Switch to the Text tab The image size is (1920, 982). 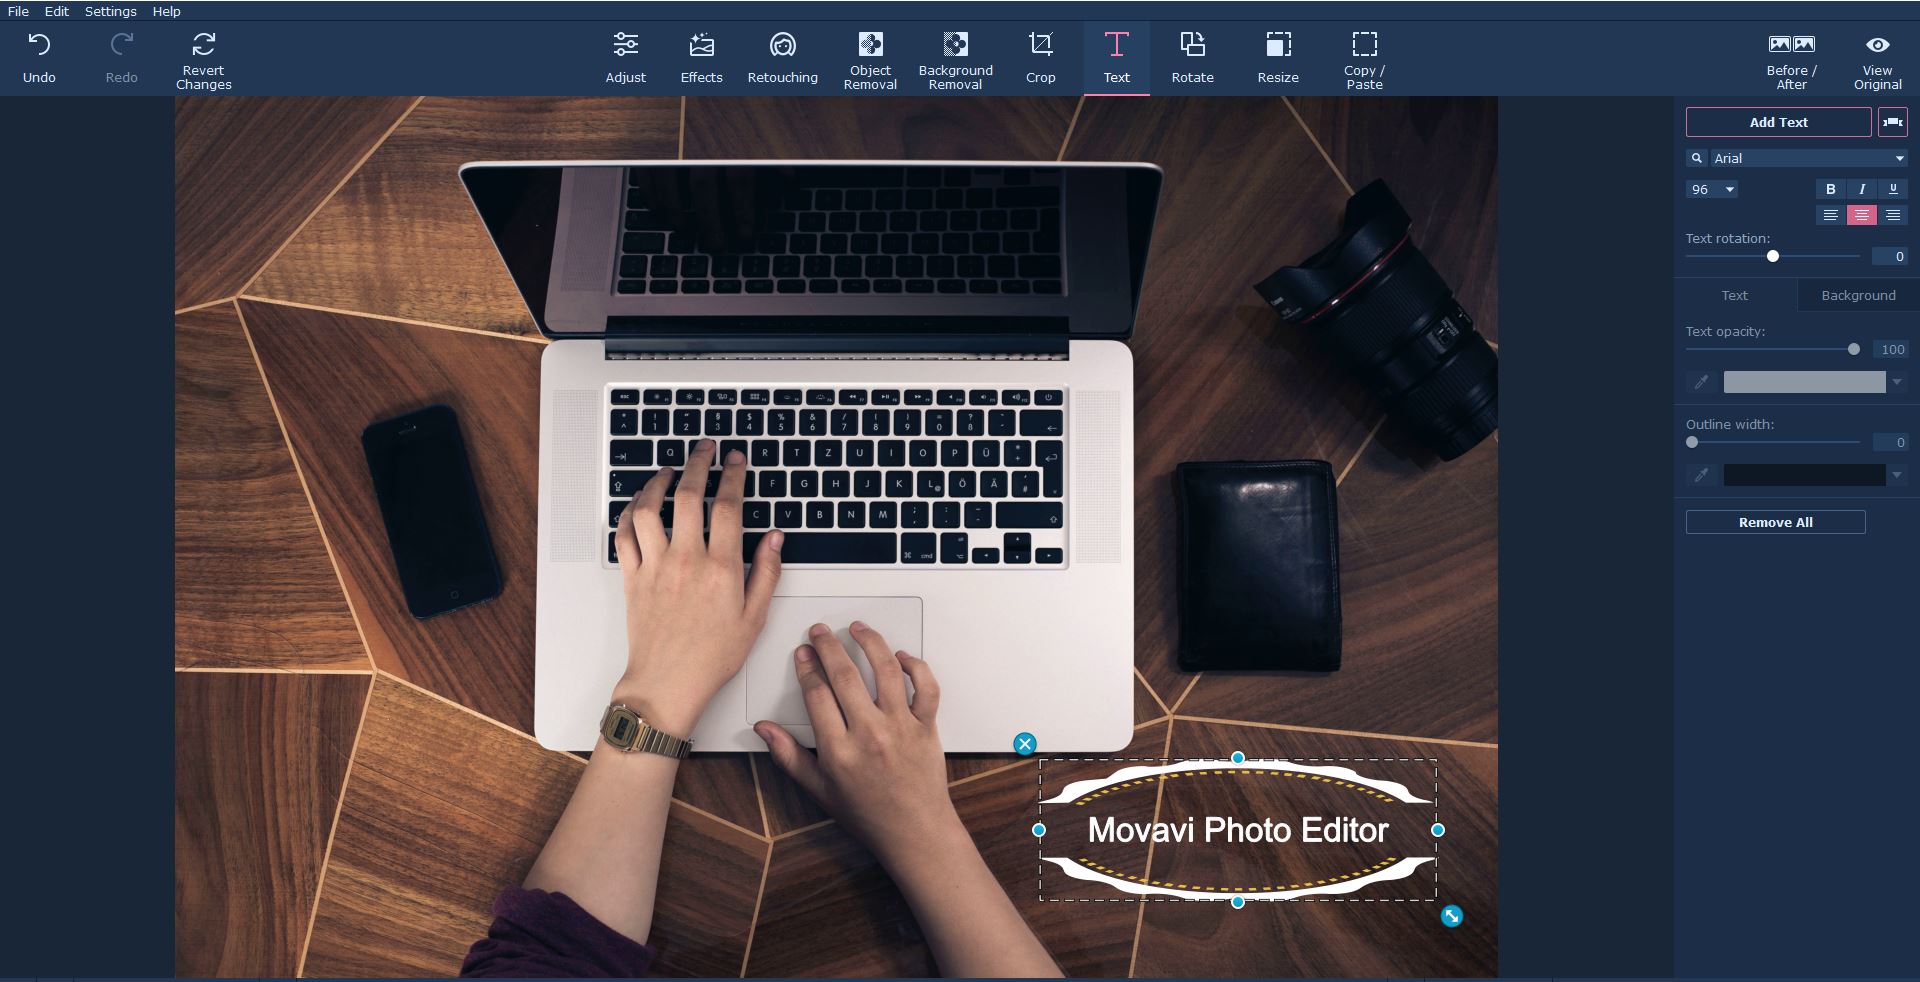click(1735, 295)
